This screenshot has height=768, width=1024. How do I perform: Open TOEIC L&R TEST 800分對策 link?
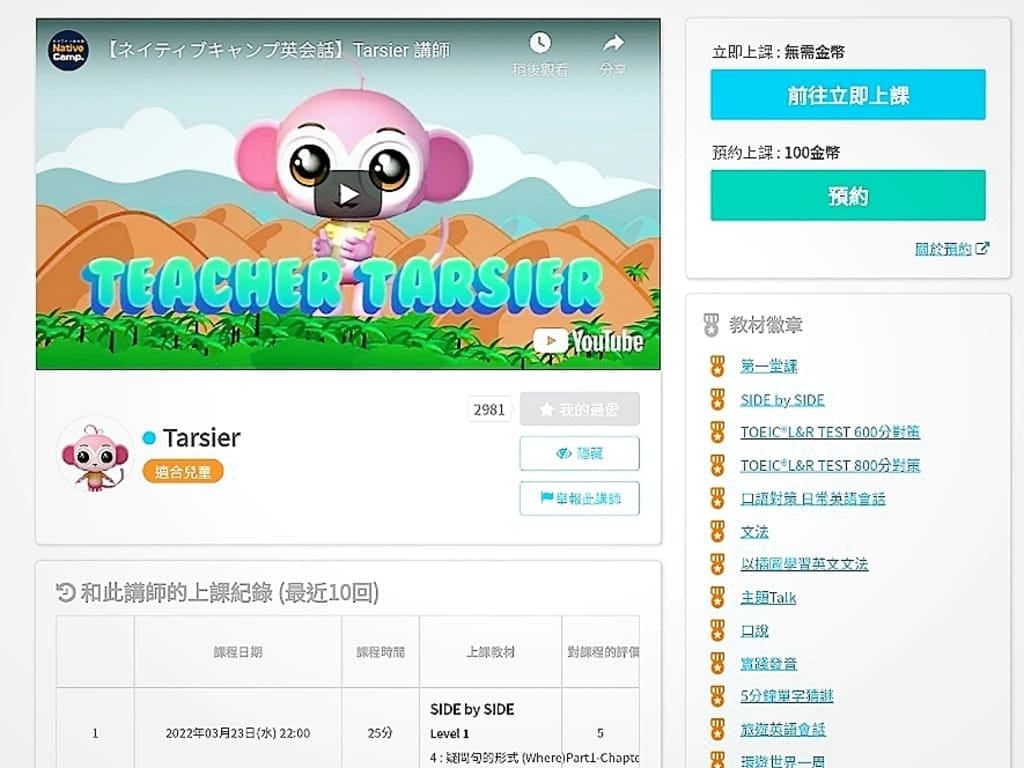[830, 466]
